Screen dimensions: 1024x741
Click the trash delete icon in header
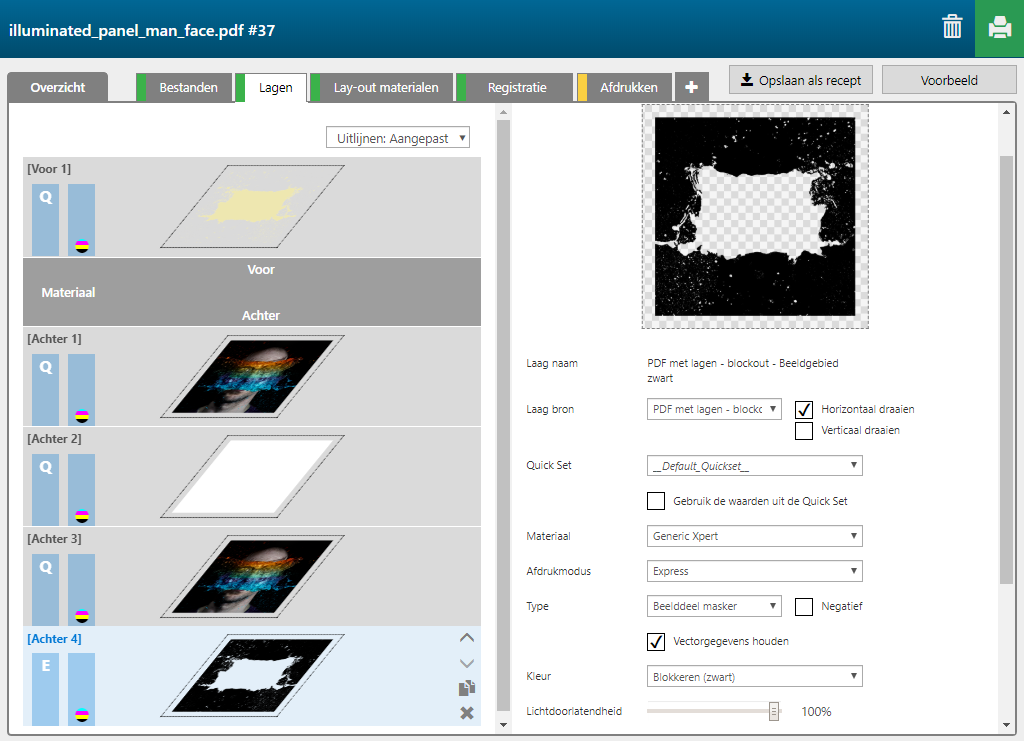pos(952,28)
